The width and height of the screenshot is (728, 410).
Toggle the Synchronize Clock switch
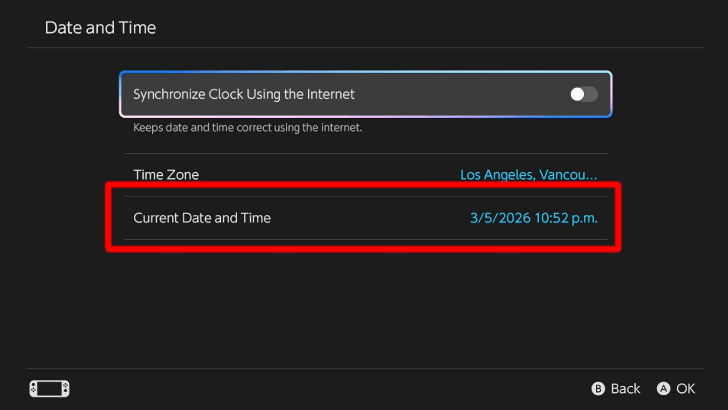click(x=583, y=94)
